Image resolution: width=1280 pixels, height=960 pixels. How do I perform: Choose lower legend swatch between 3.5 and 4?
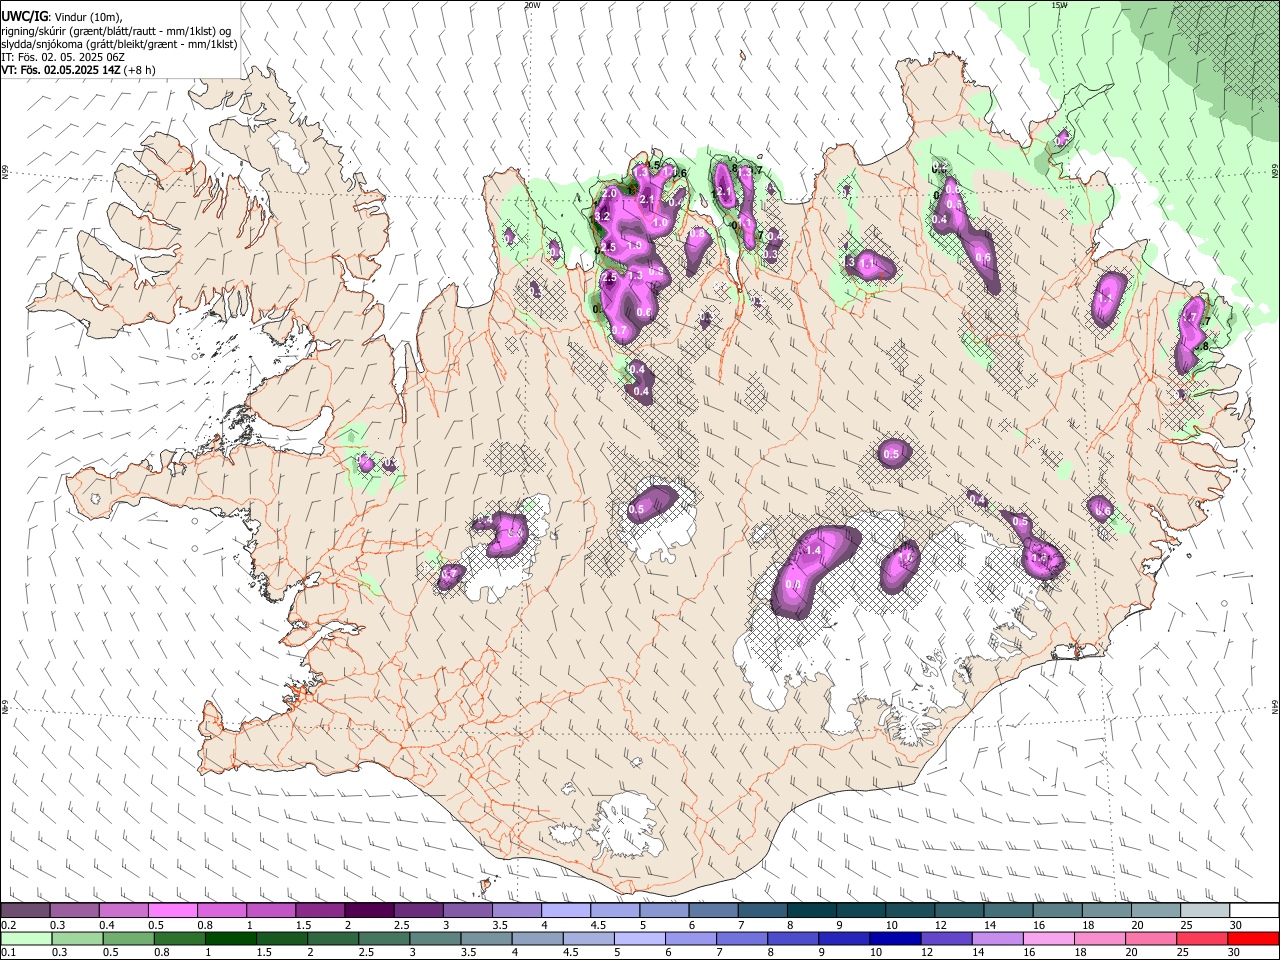pyautogui.click(x=485, y=939)
